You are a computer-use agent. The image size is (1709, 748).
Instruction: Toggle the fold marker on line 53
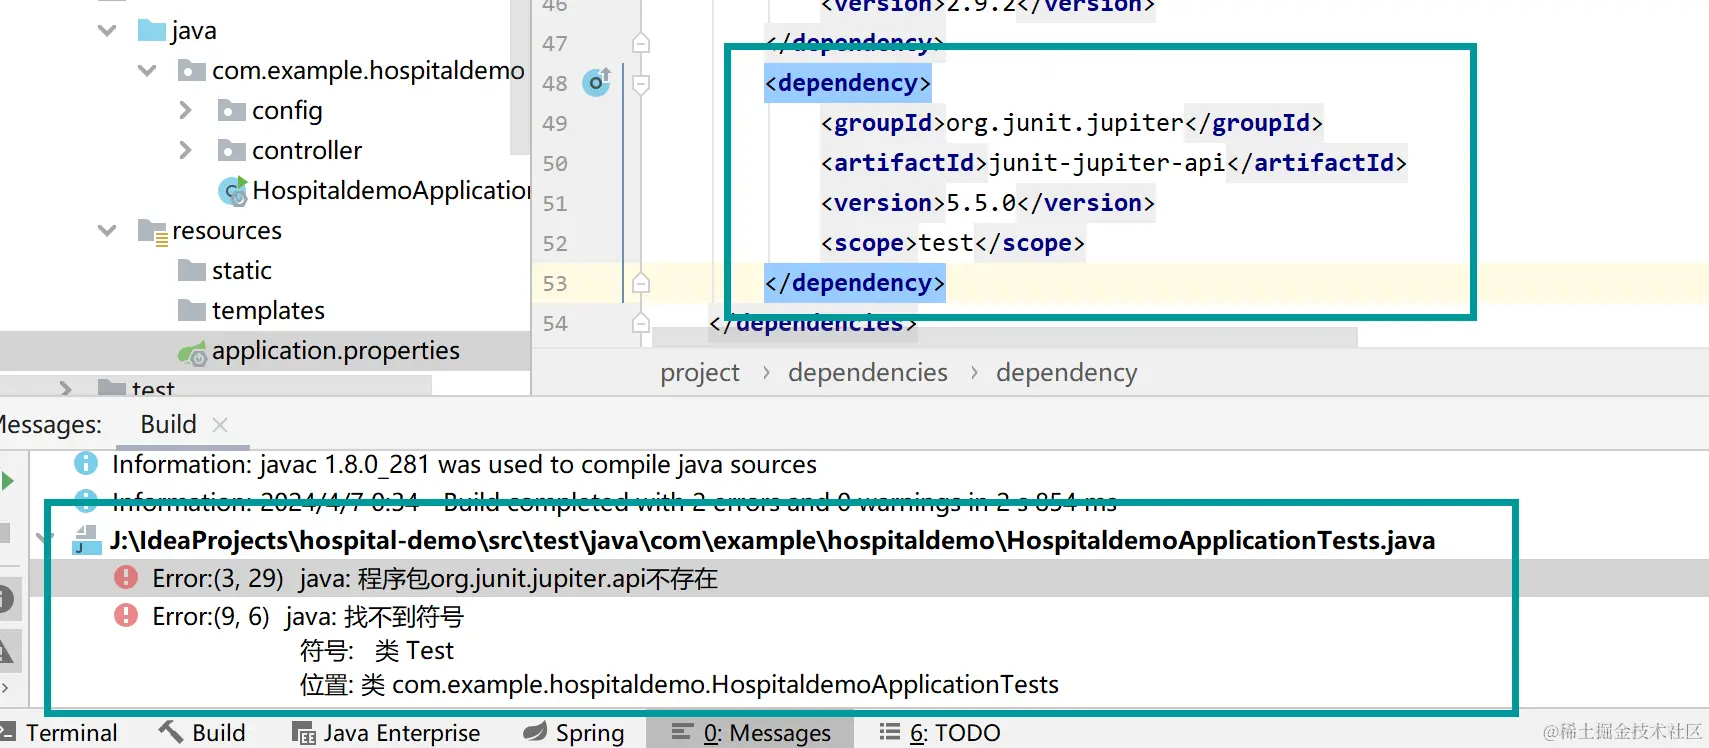(642, 283)
